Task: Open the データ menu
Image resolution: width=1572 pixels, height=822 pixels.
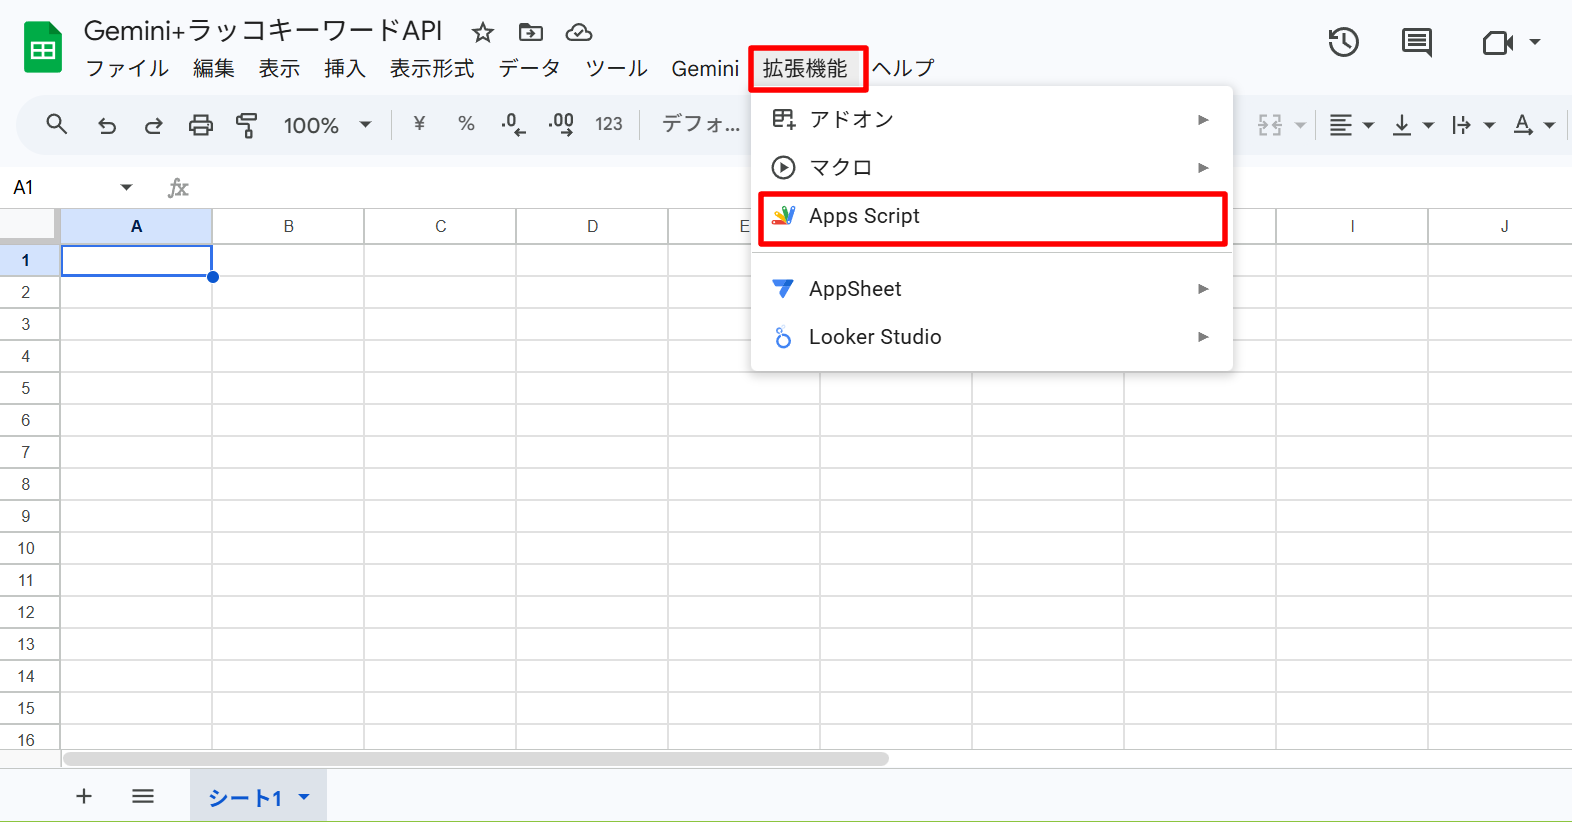Action: coord(529,68)
